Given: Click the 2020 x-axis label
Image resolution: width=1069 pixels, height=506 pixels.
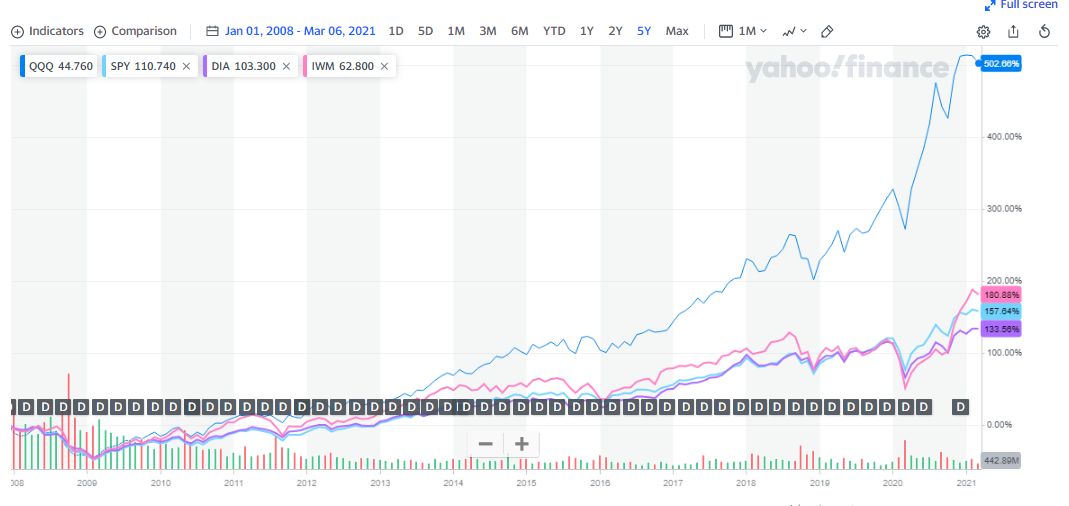Looking at the screenshot, I should click(892, 483).
